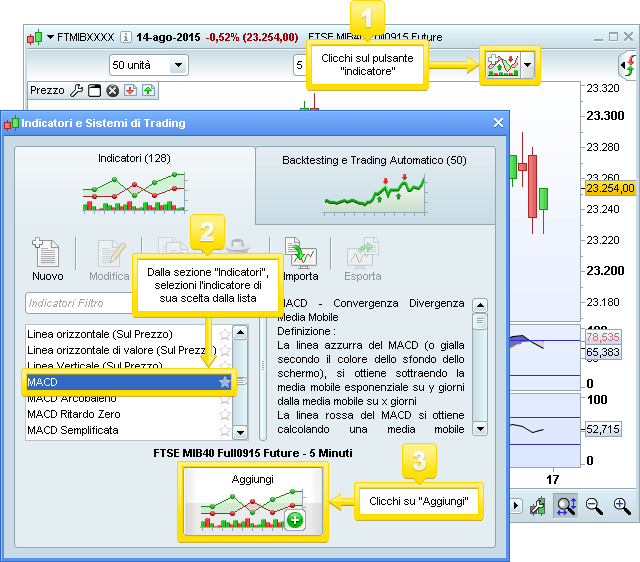Viewport: 640px width, 562px height.
Task: Open the candlestick chart style menu arrow
Action: pyautogui.click(x=50, y=37)
